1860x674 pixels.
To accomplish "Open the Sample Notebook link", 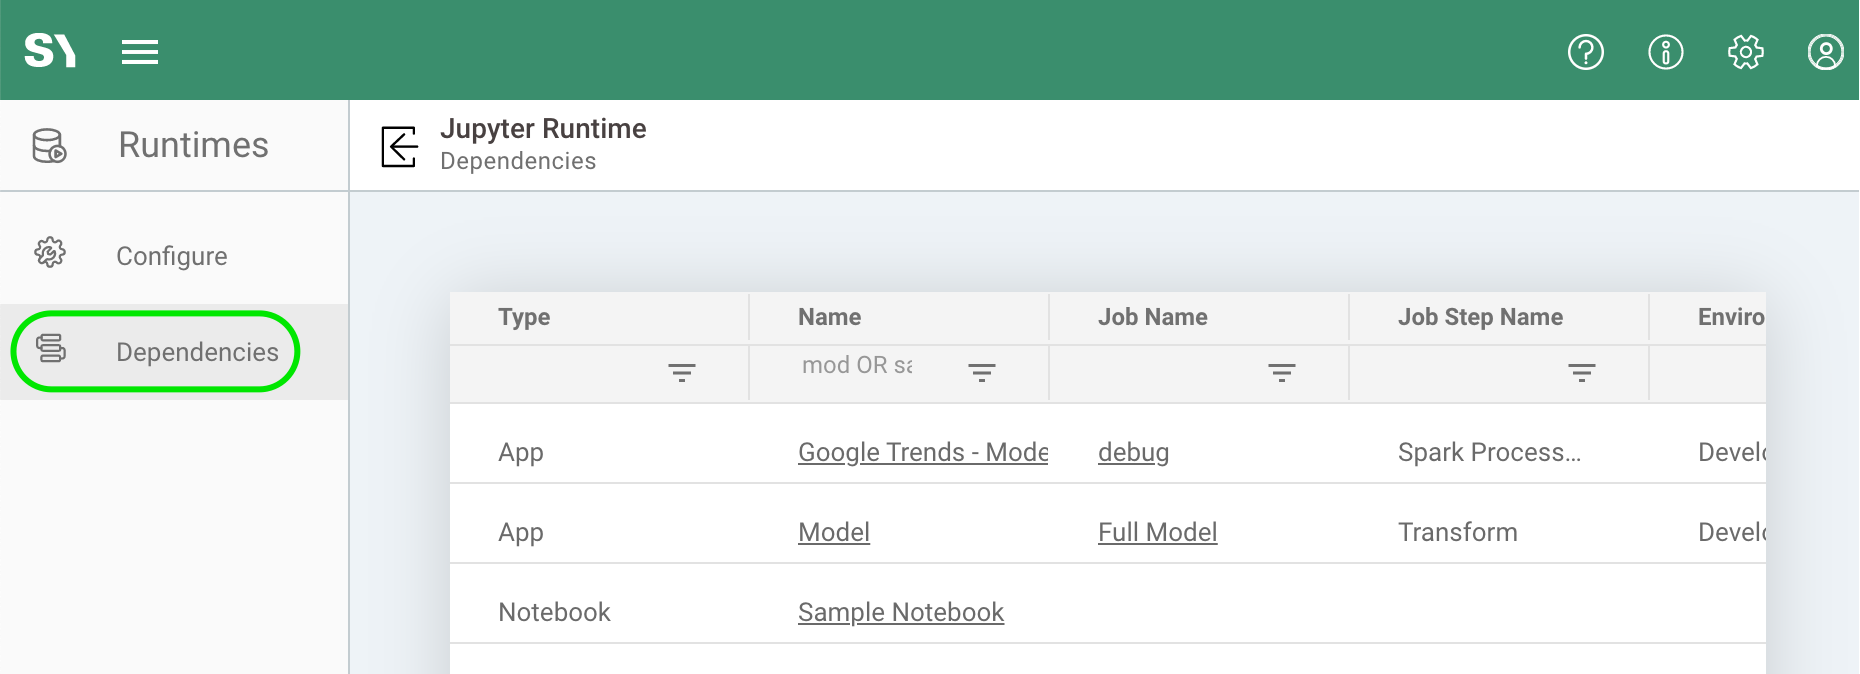I will [900, 612].
